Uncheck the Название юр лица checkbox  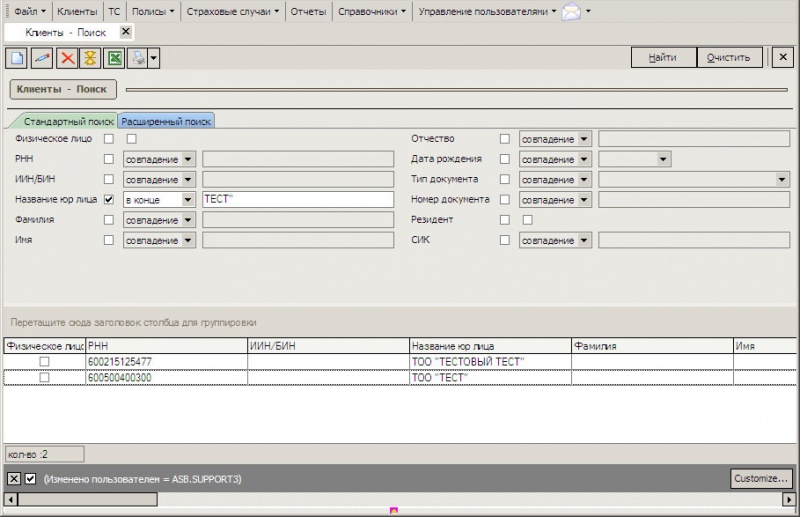point(109,199)
